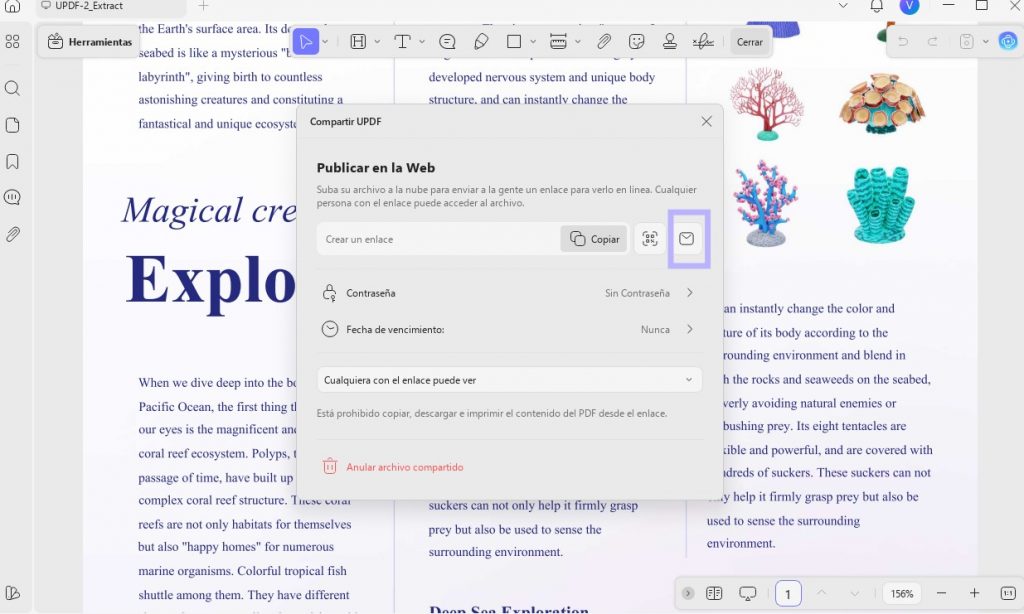
Task: Add a new tab with plus icon
Action: 203,6
